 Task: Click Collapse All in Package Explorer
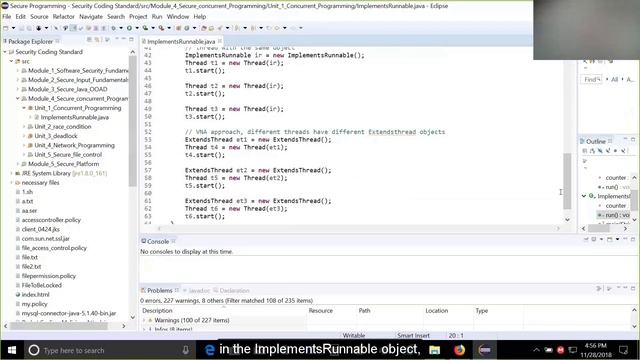89,40
